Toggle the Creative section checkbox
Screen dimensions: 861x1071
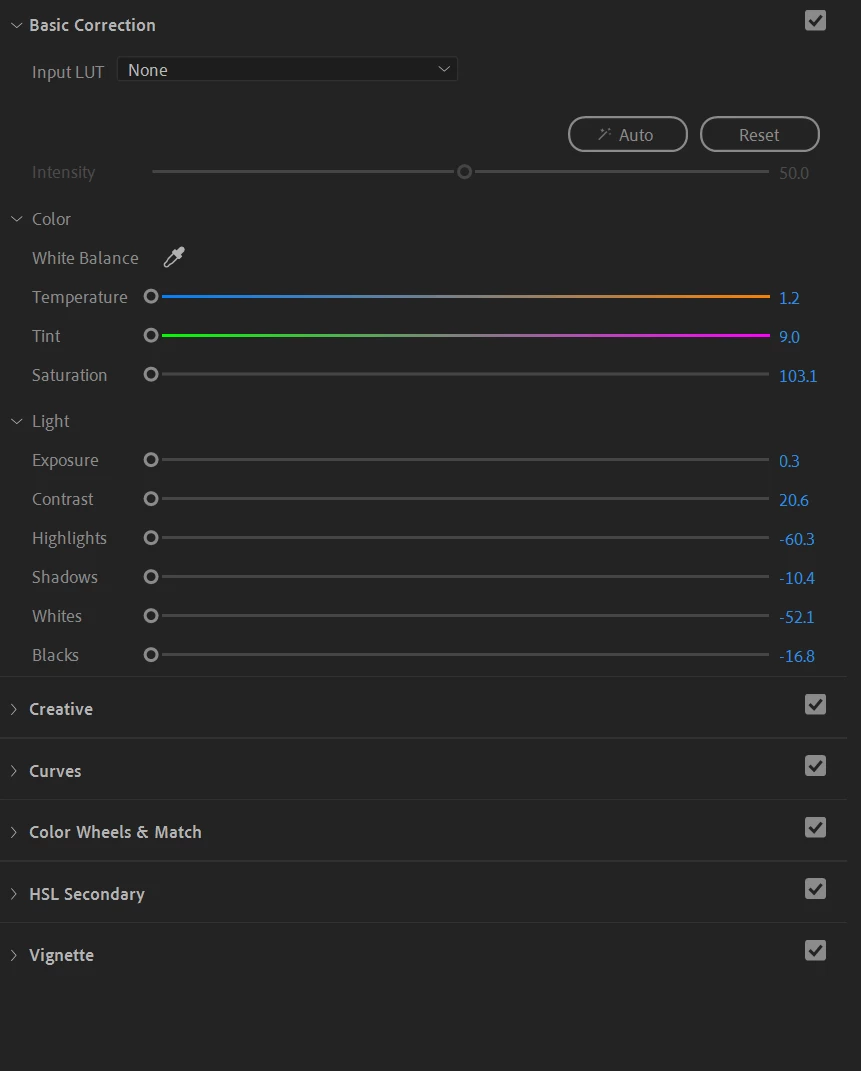(815, 704)
